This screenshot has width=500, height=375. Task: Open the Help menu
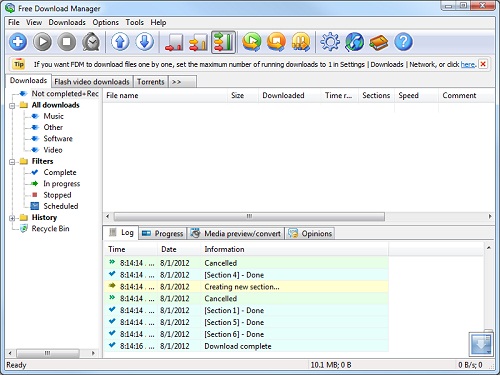[x=158, y=22]
